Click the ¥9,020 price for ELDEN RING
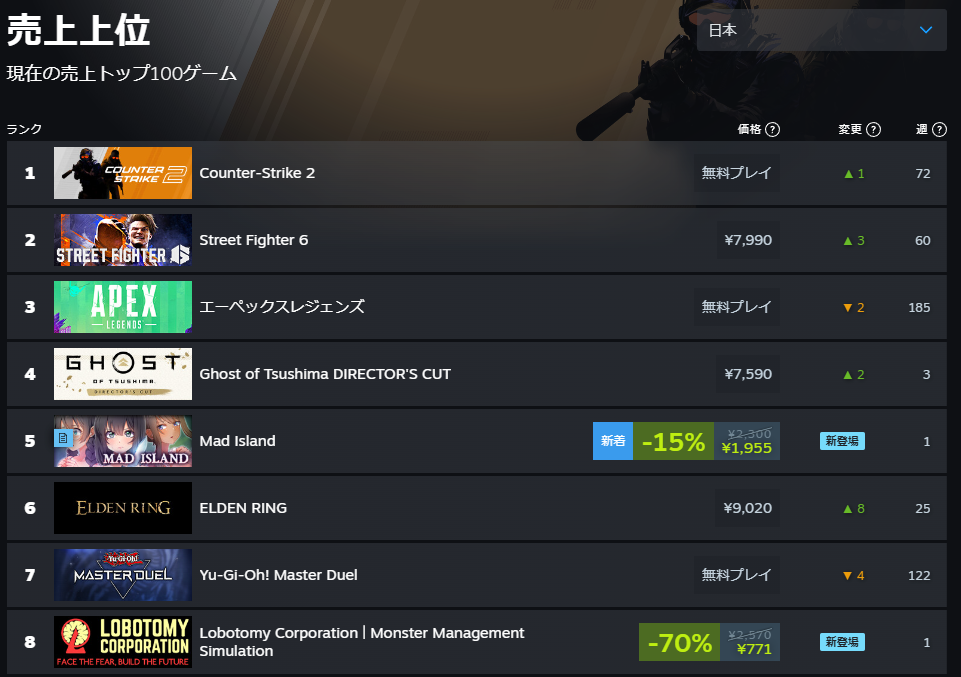The width and height of the screenshot is (961, 677). (x=748, y=508)
